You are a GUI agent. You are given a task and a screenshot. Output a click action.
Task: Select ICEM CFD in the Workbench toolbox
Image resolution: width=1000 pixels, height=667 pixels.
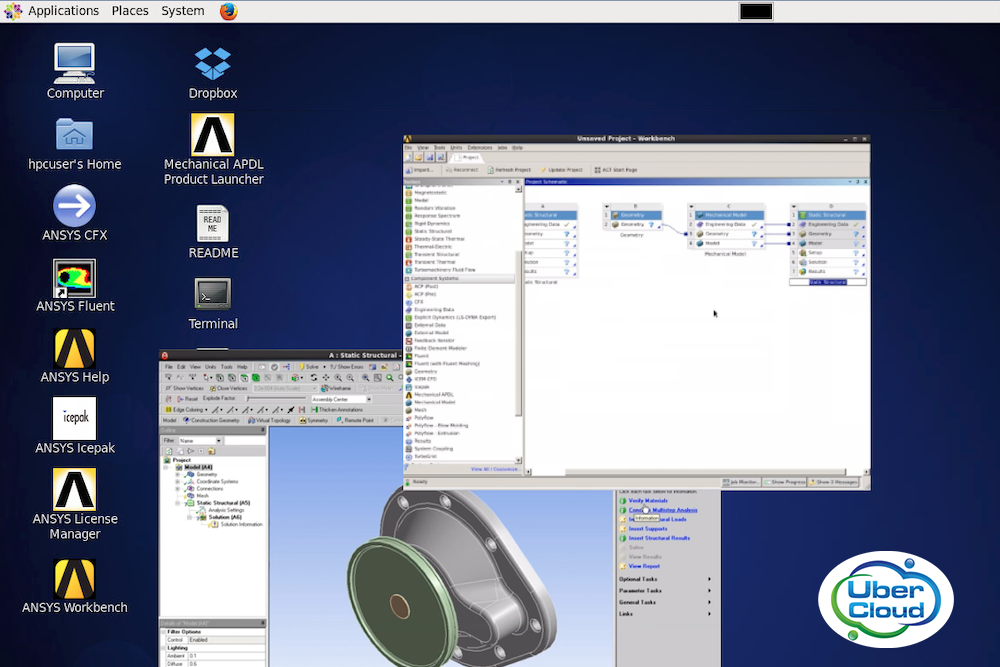425,379
